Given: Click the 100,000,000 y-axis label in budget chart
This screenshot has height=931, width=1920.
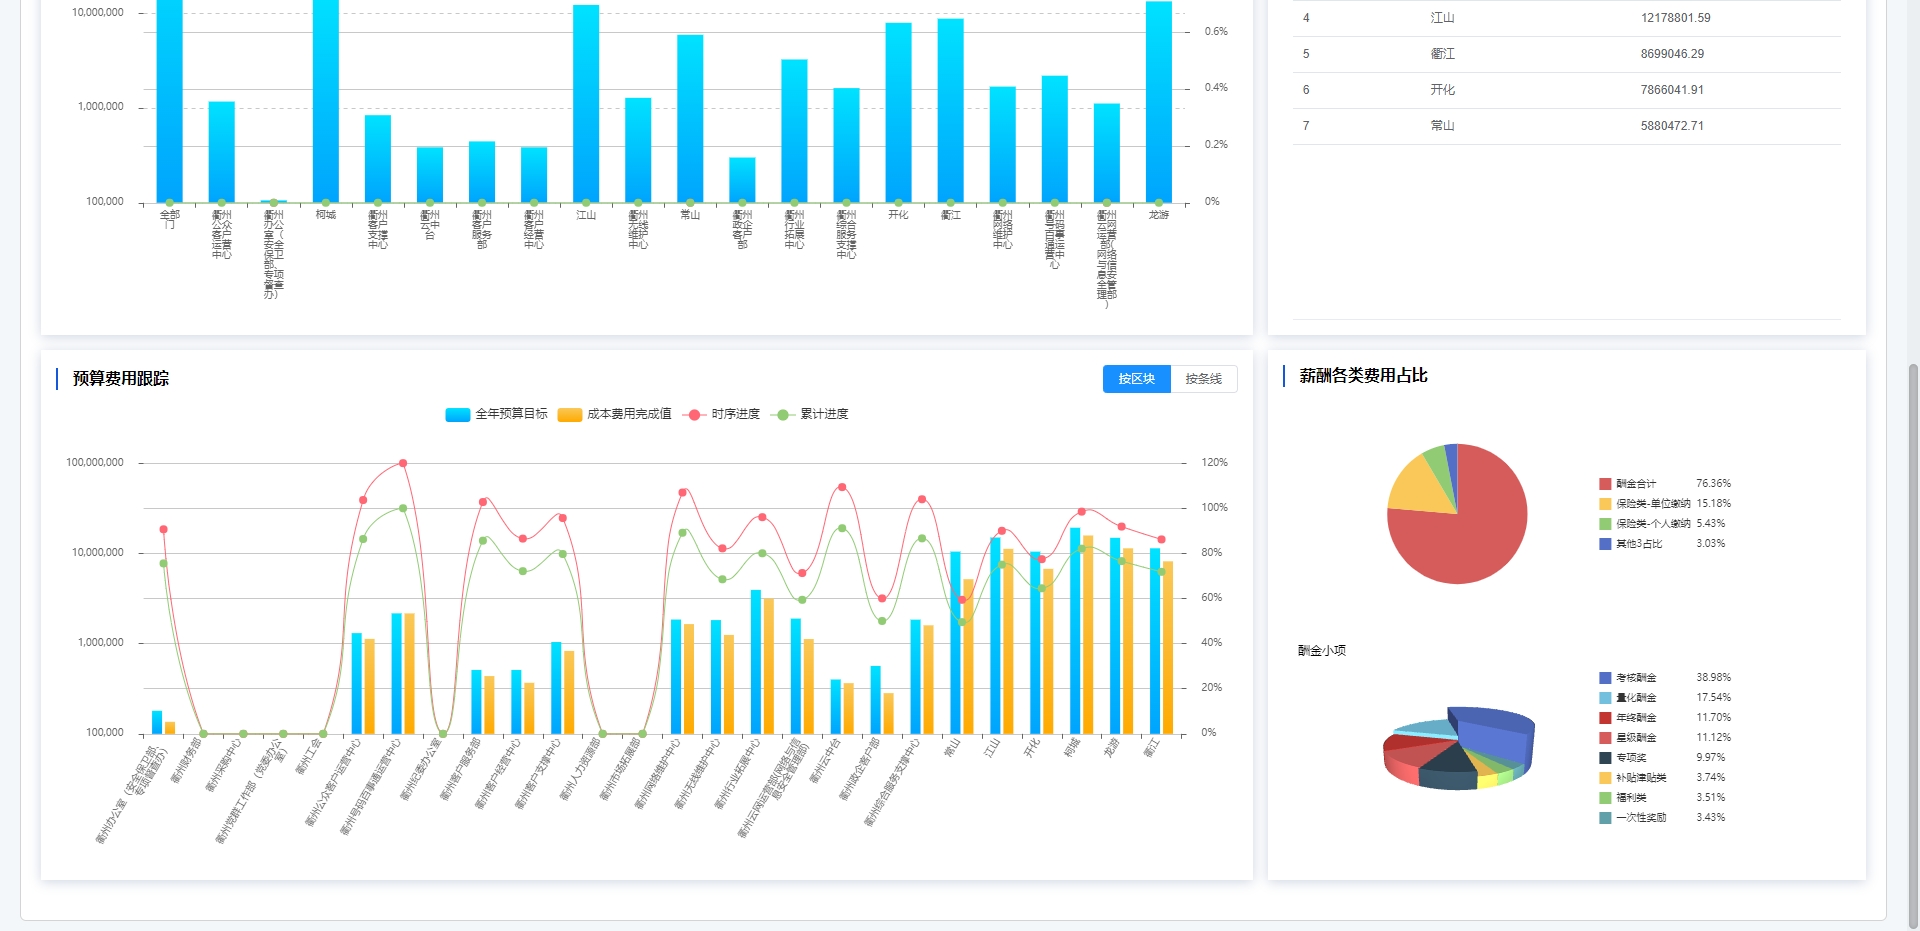Looking at the screenshot, I should tap(95, 463).
